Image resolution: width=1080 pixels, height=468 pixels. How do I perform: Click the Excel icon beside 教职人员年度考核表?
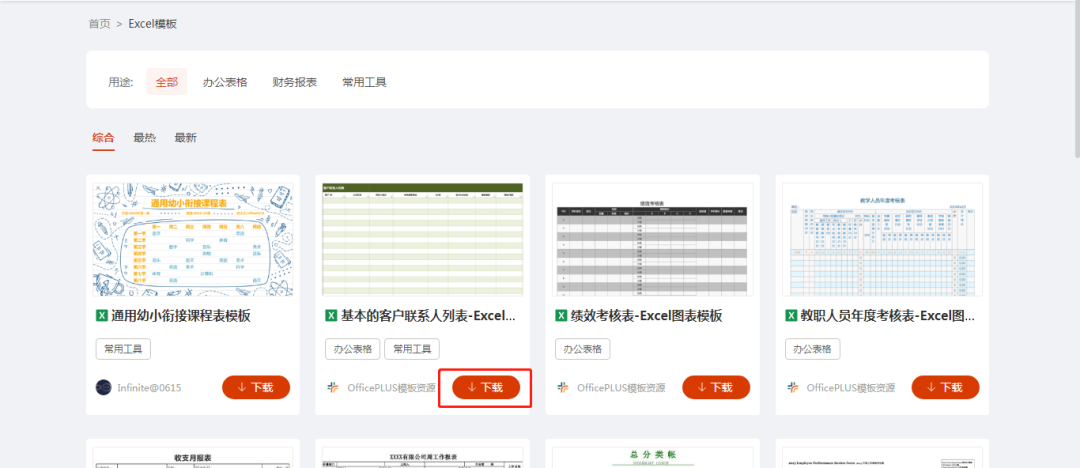(791, 316)
